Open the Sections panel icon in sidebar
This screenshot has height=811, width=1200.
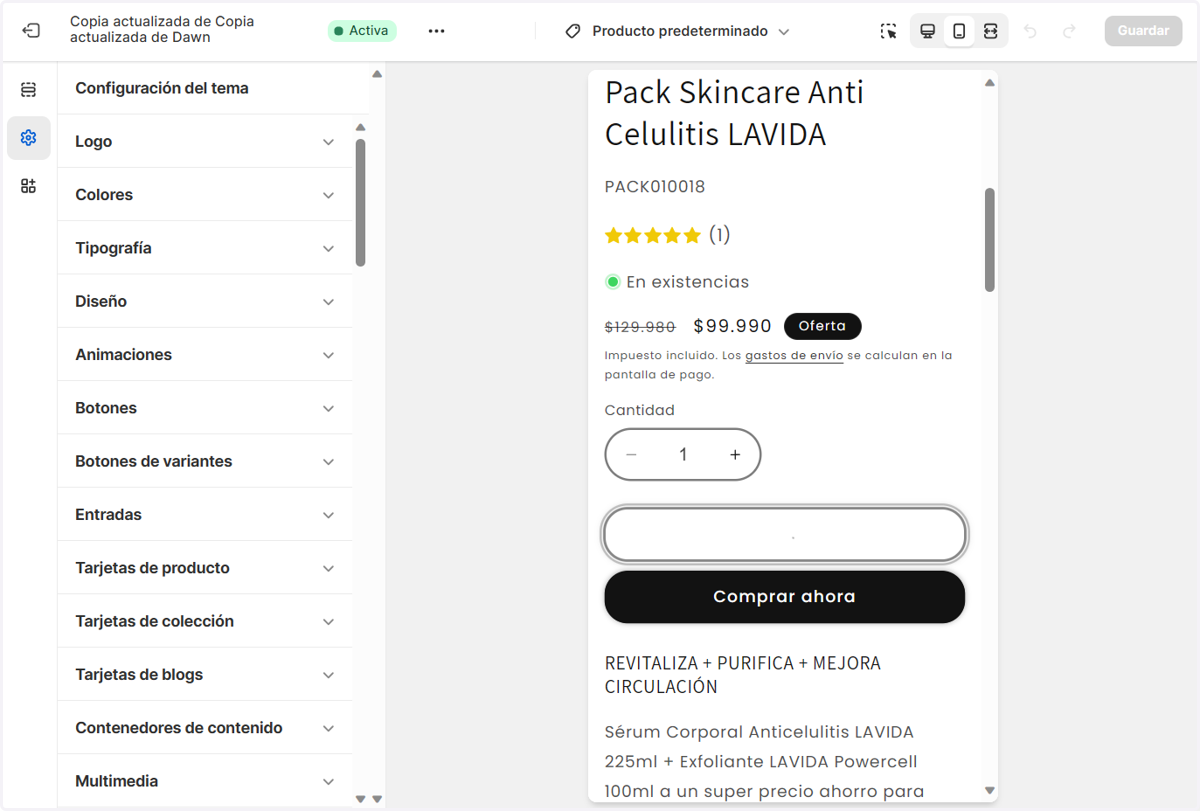pyautogui.click(x=28, y=90)
